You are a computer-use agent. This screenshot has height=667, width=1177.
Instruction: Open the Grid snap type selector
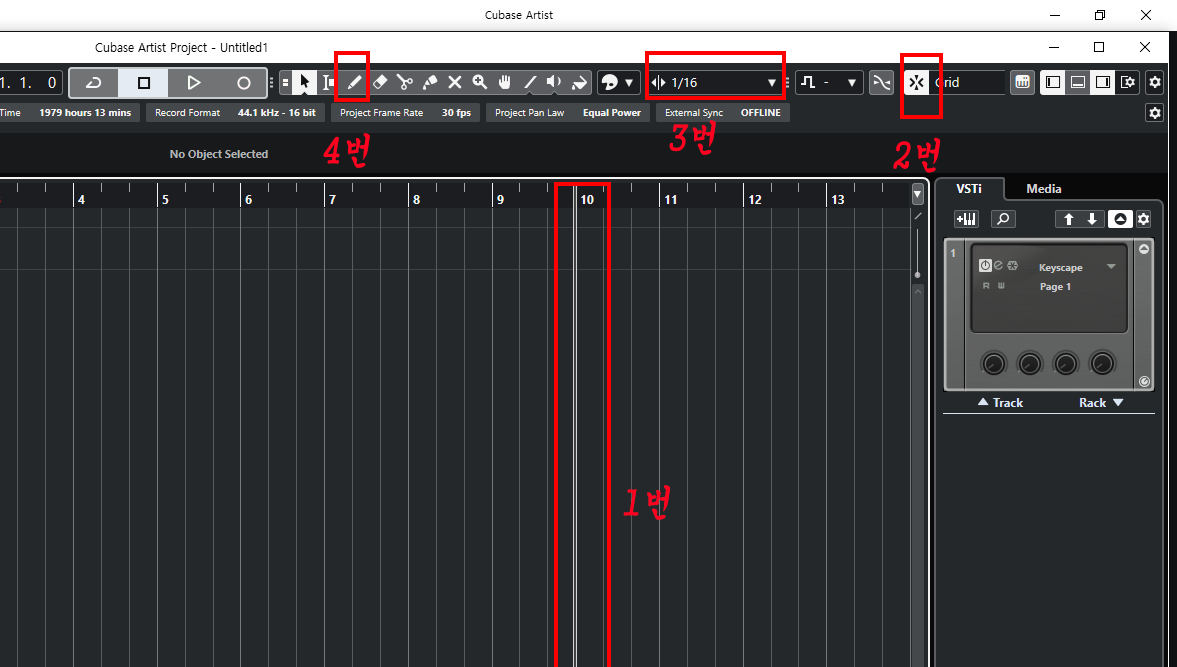[x=967, y=83]
